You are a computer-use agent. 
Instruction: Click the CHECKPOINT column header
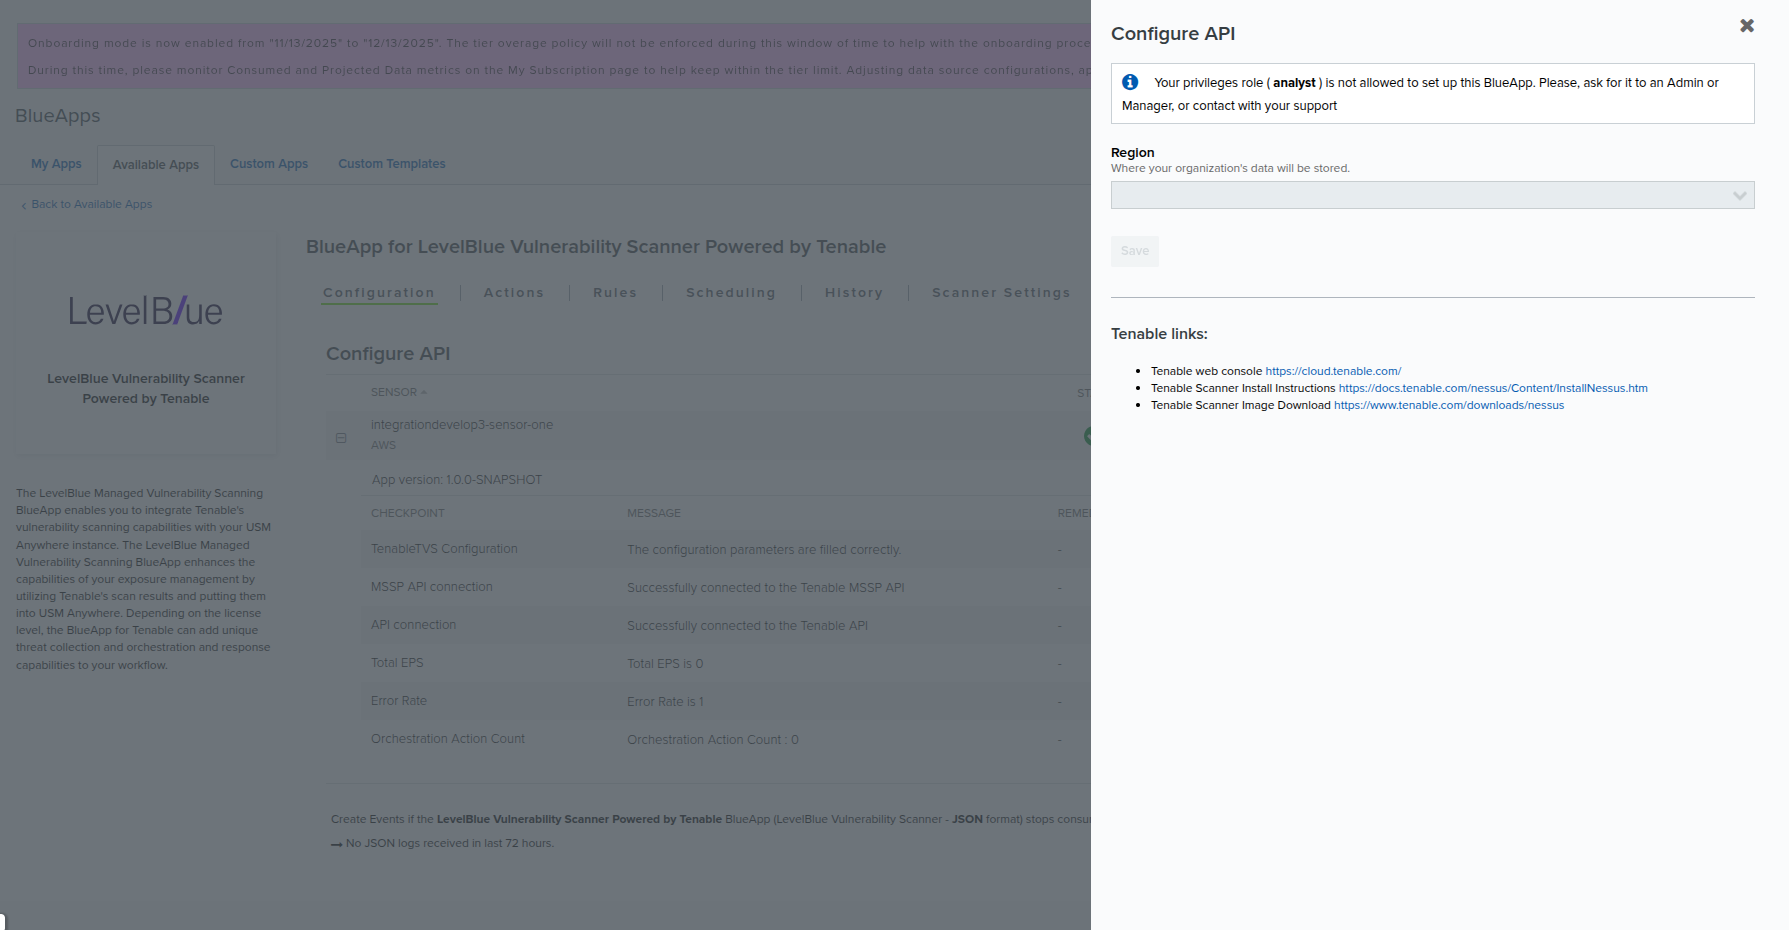[x=408, y=513]
